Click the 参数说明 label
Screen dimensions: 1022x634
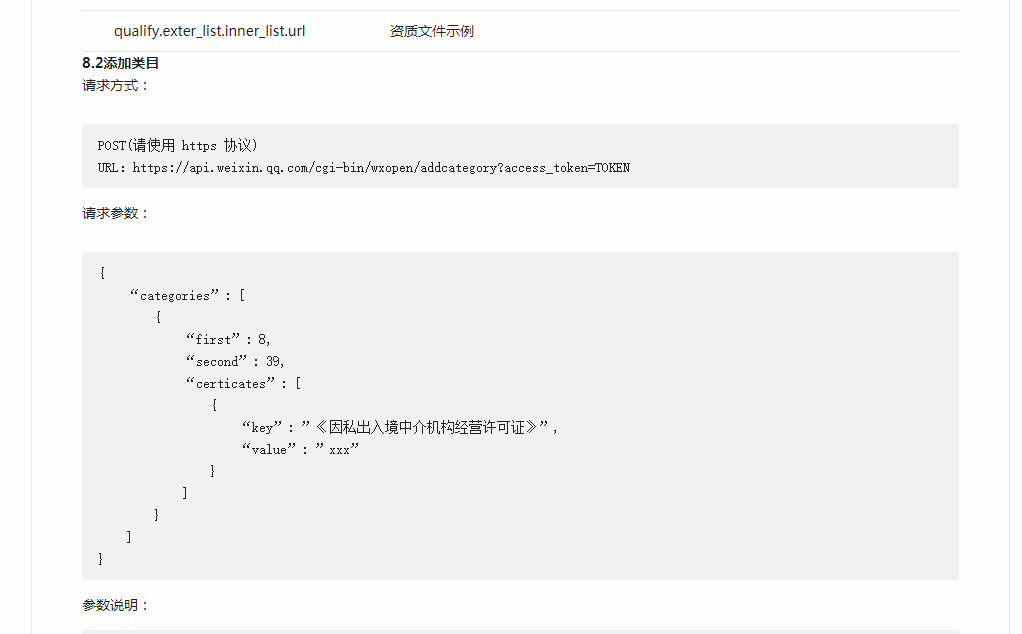(x=115, y=605)
